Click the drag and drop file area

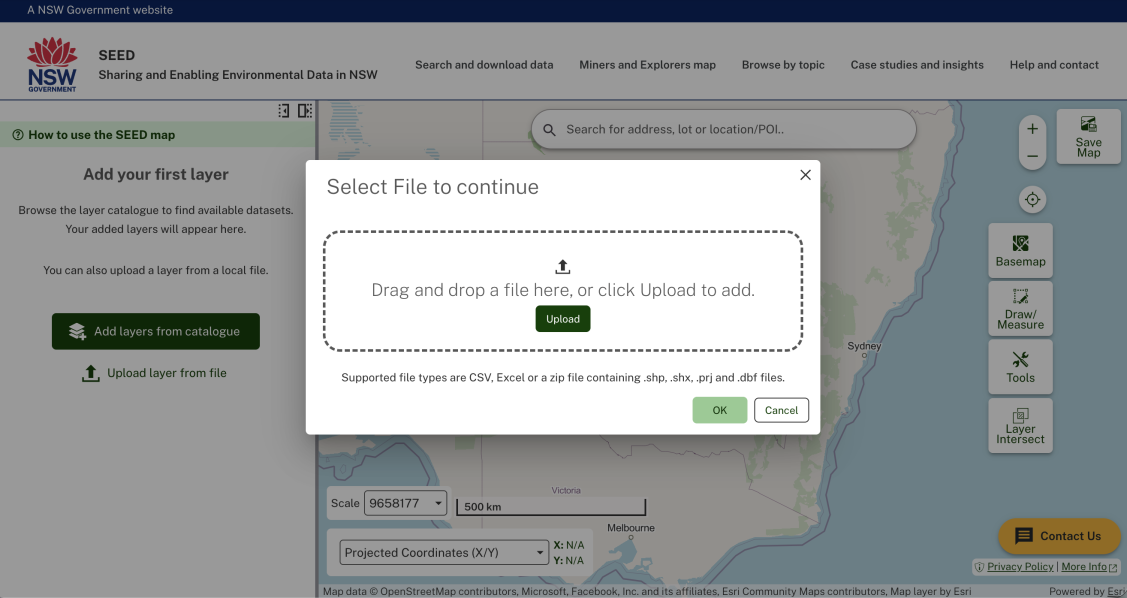point(563,291)
